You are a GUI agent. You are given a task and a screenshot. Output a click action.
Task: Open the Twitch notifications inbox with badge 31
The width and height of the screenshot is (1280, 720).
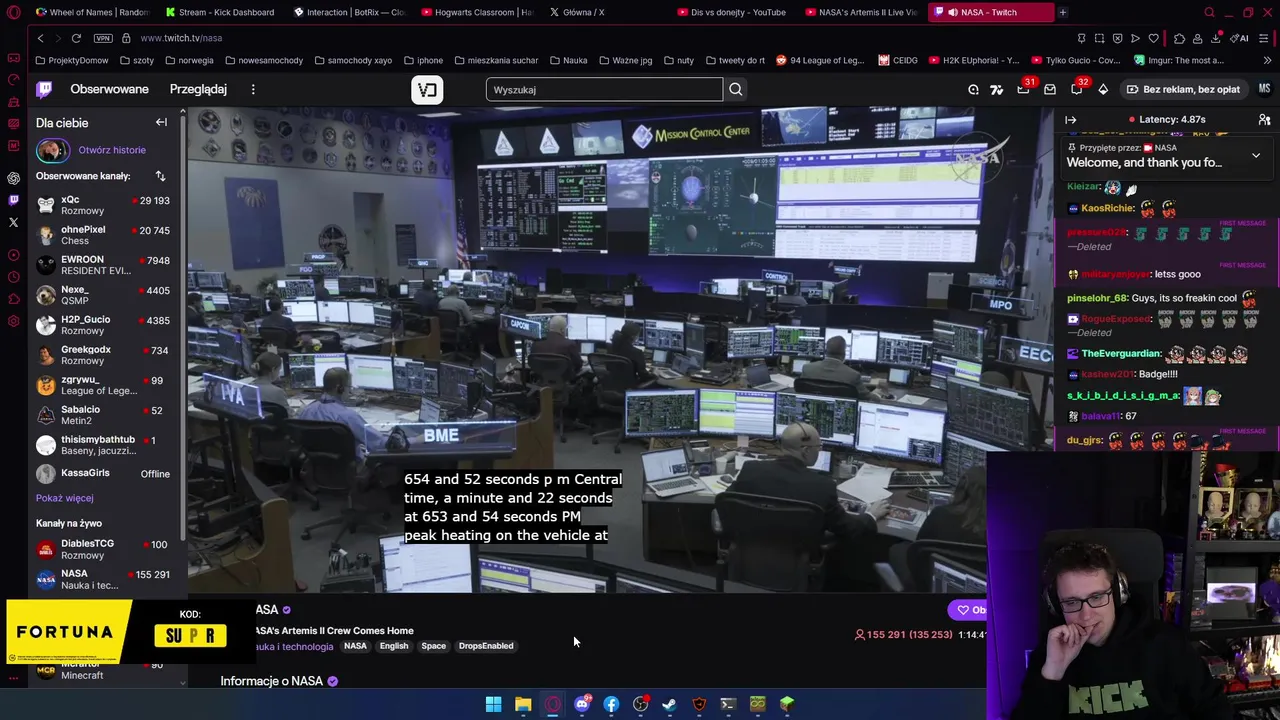click(x=1023, y=89)
